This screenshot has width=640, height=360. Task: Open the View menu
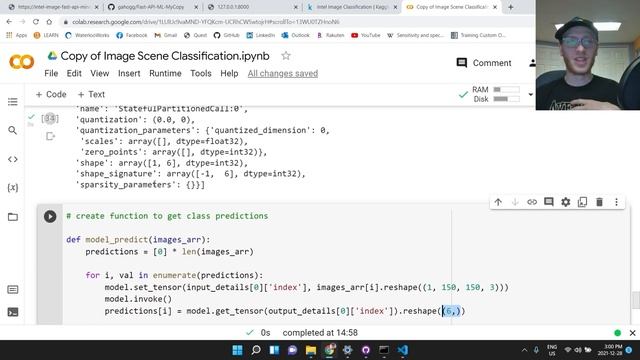pyautogui.click(x=100, y=73)
